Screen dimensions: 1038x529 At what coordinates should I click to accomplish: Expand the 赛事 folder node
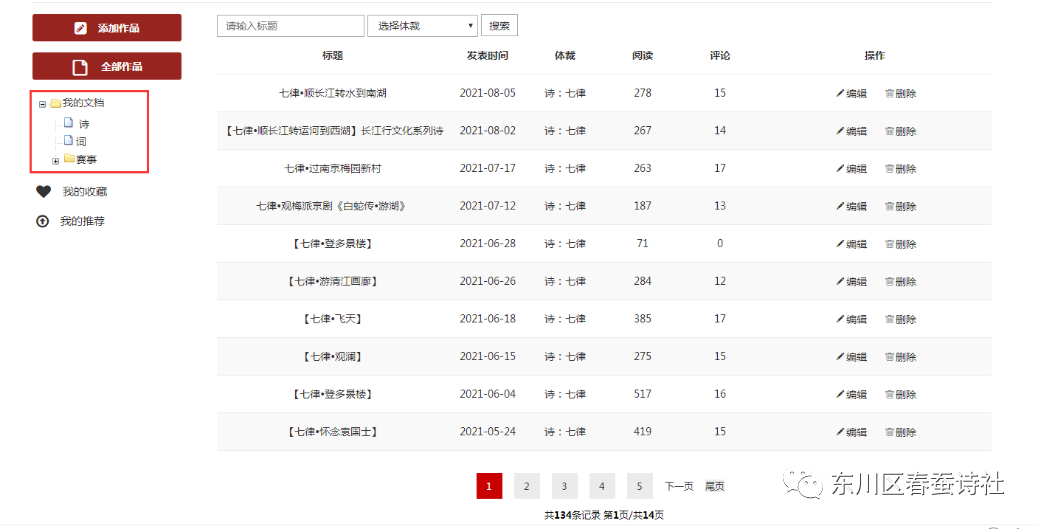pos(56,161)
